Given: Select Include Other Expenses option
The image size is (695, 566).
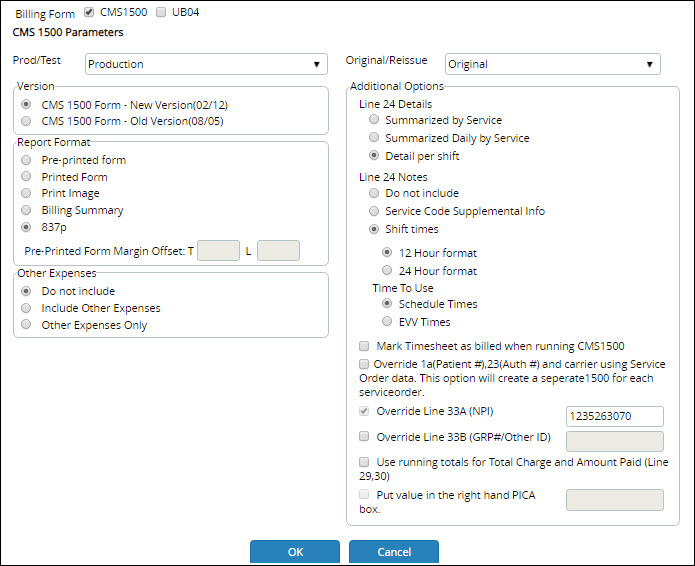Looking at the screenshot, I should [26, 308].
